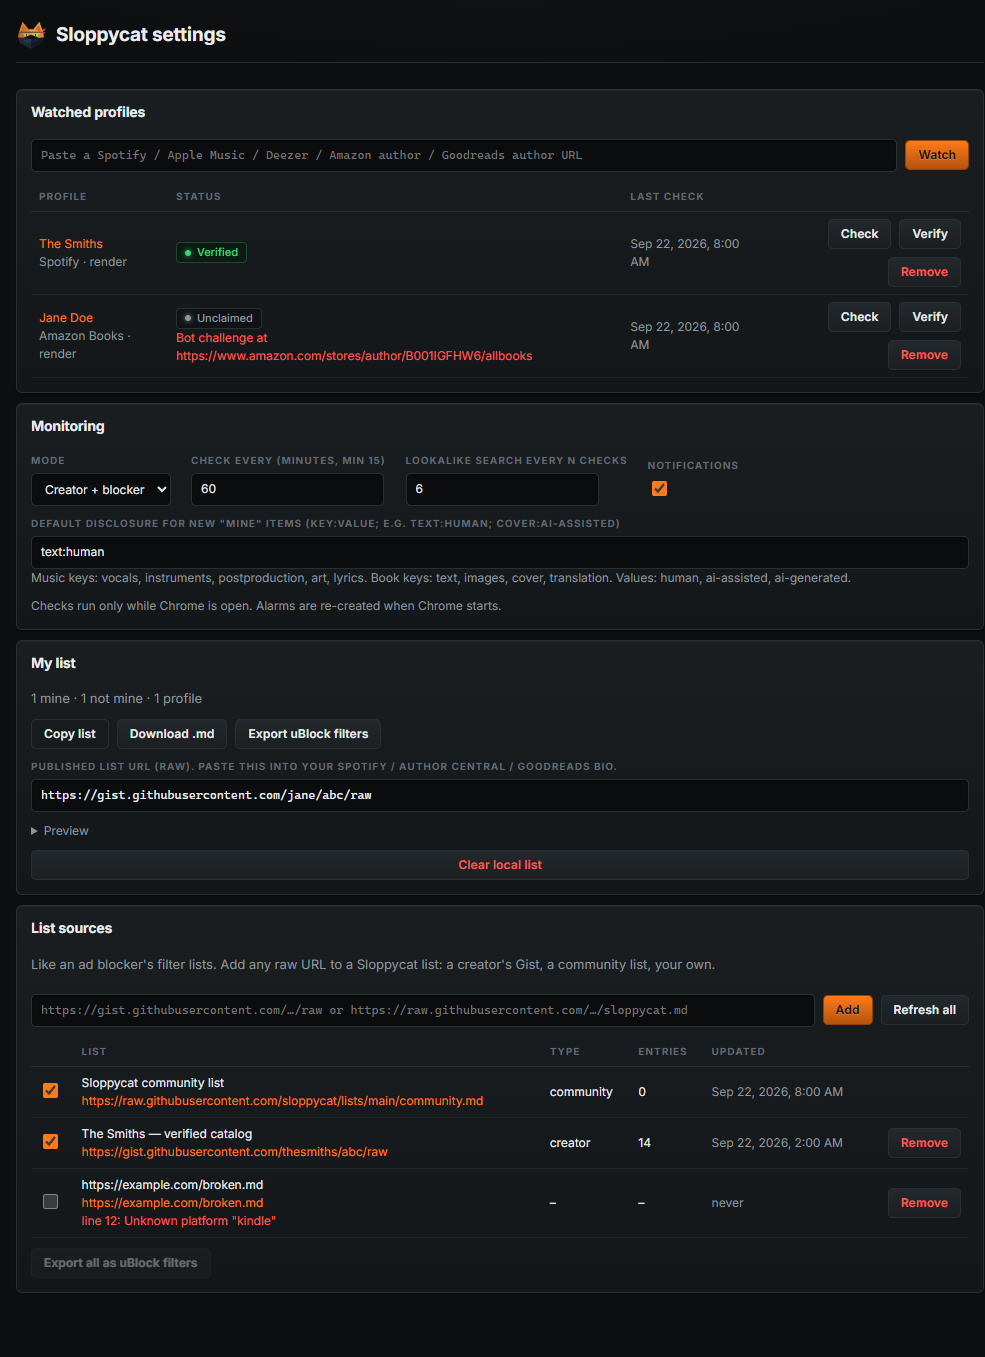
Task: Click the "creator" type cell
Action: pos(570,1143)
